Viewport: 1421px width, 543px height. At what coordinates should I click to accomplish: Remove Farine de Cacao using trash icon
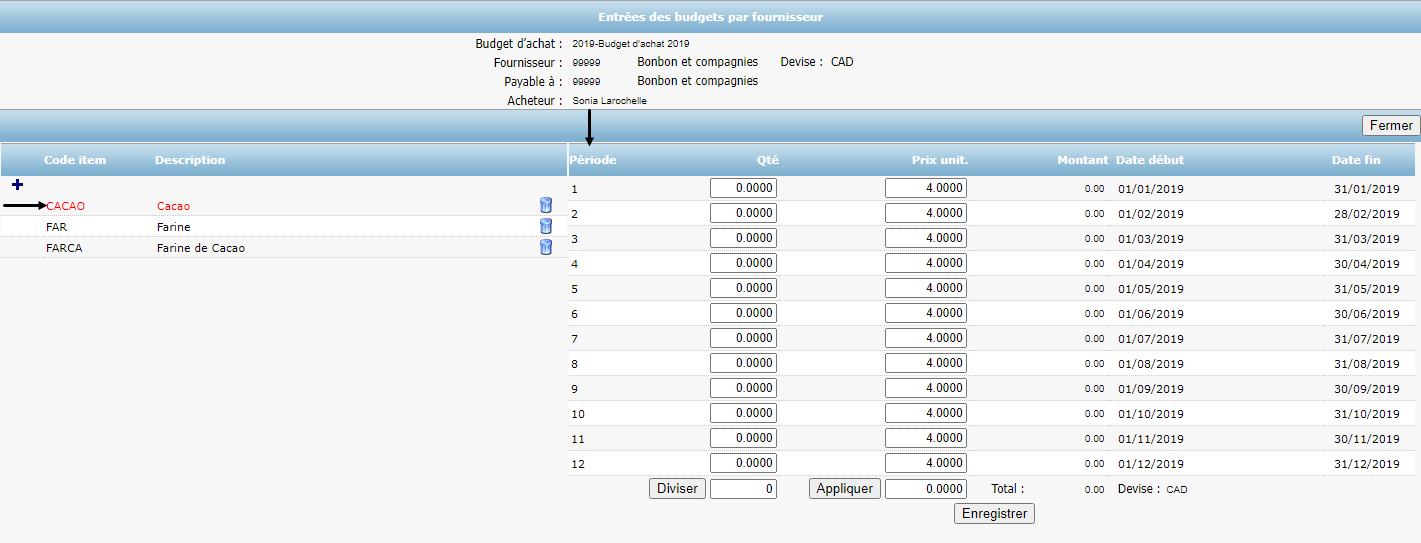click(545, 248)
